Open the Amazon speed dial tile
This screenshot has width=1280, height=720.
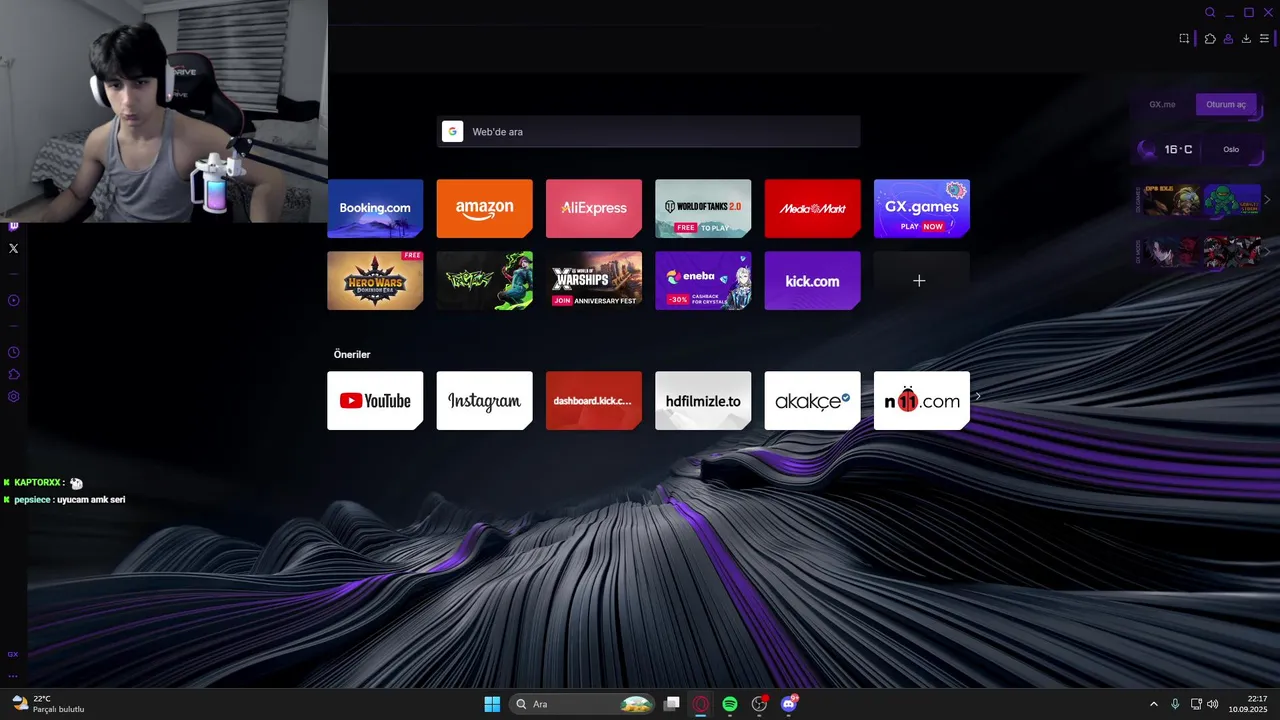484,208
